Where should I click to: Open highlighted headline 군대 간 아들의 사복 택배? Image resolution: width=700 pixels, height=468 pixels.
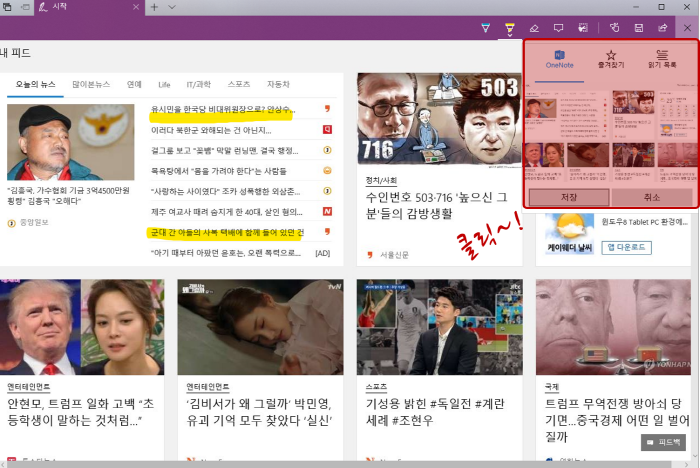coord(227,232)
